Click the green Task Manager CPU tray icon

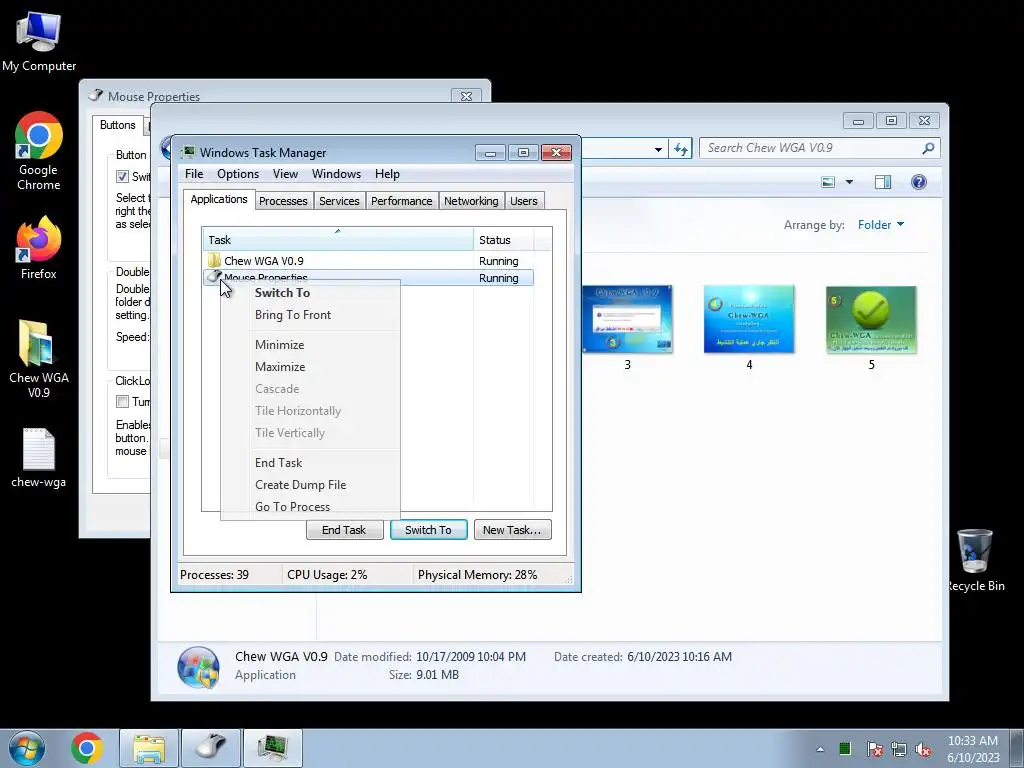845,748
